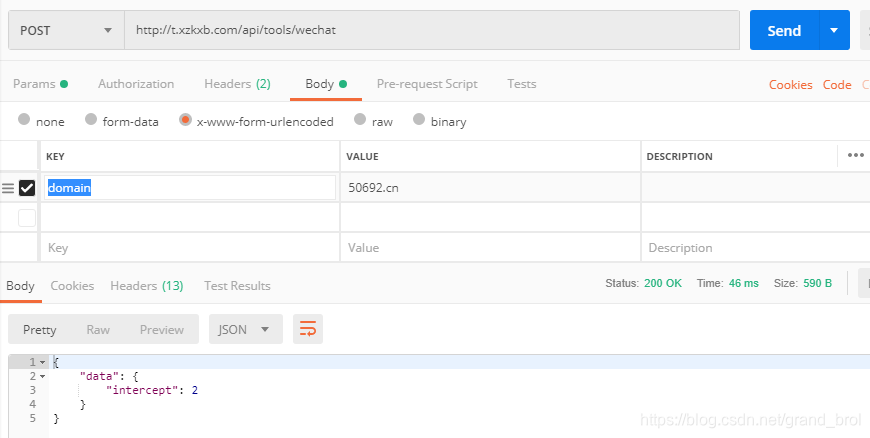Click the new Value placeholder field
This screenshot has width=870, height=438.
coord(490,248)
